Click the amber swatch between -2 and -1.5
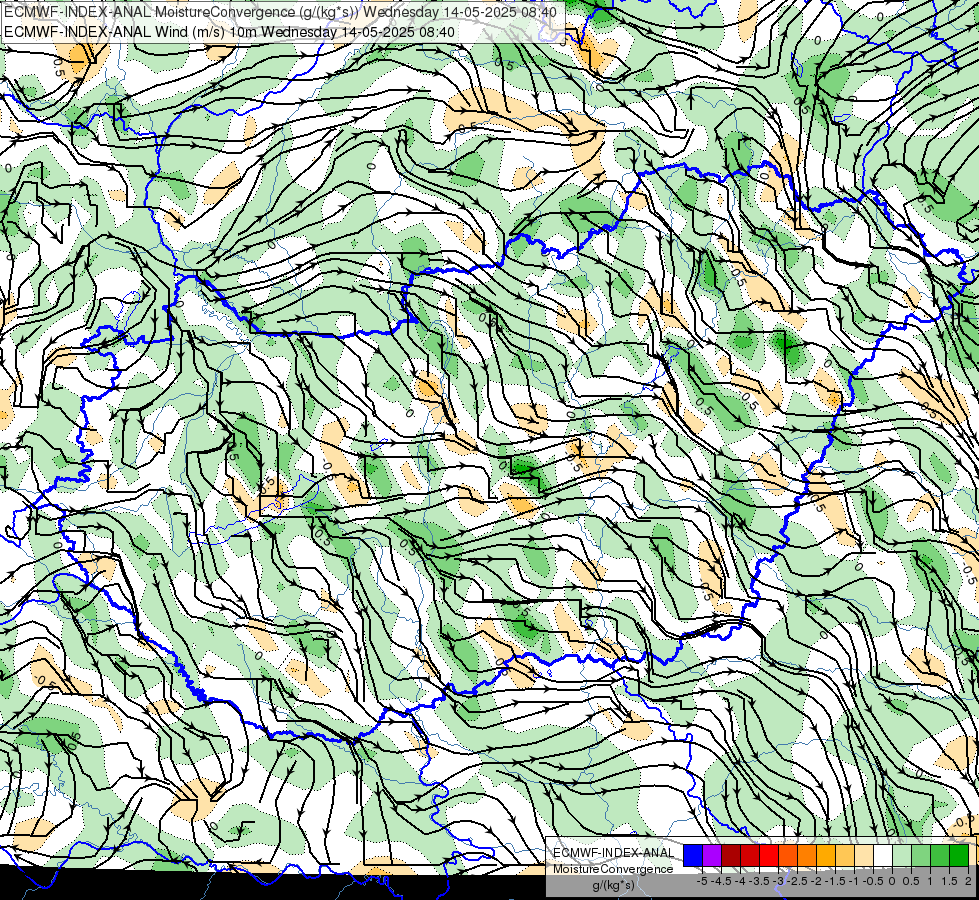 [x=826, y=856]
